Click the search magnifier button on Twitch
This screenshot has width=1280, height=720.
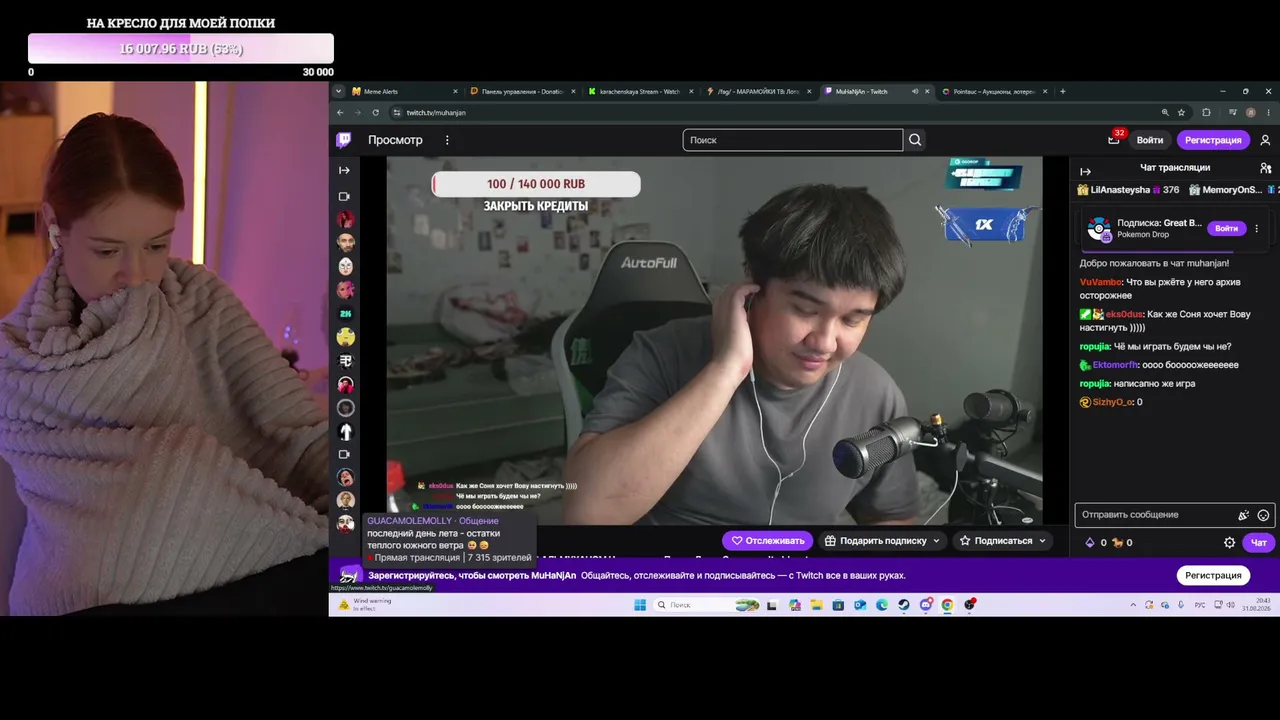click(915, 140)
